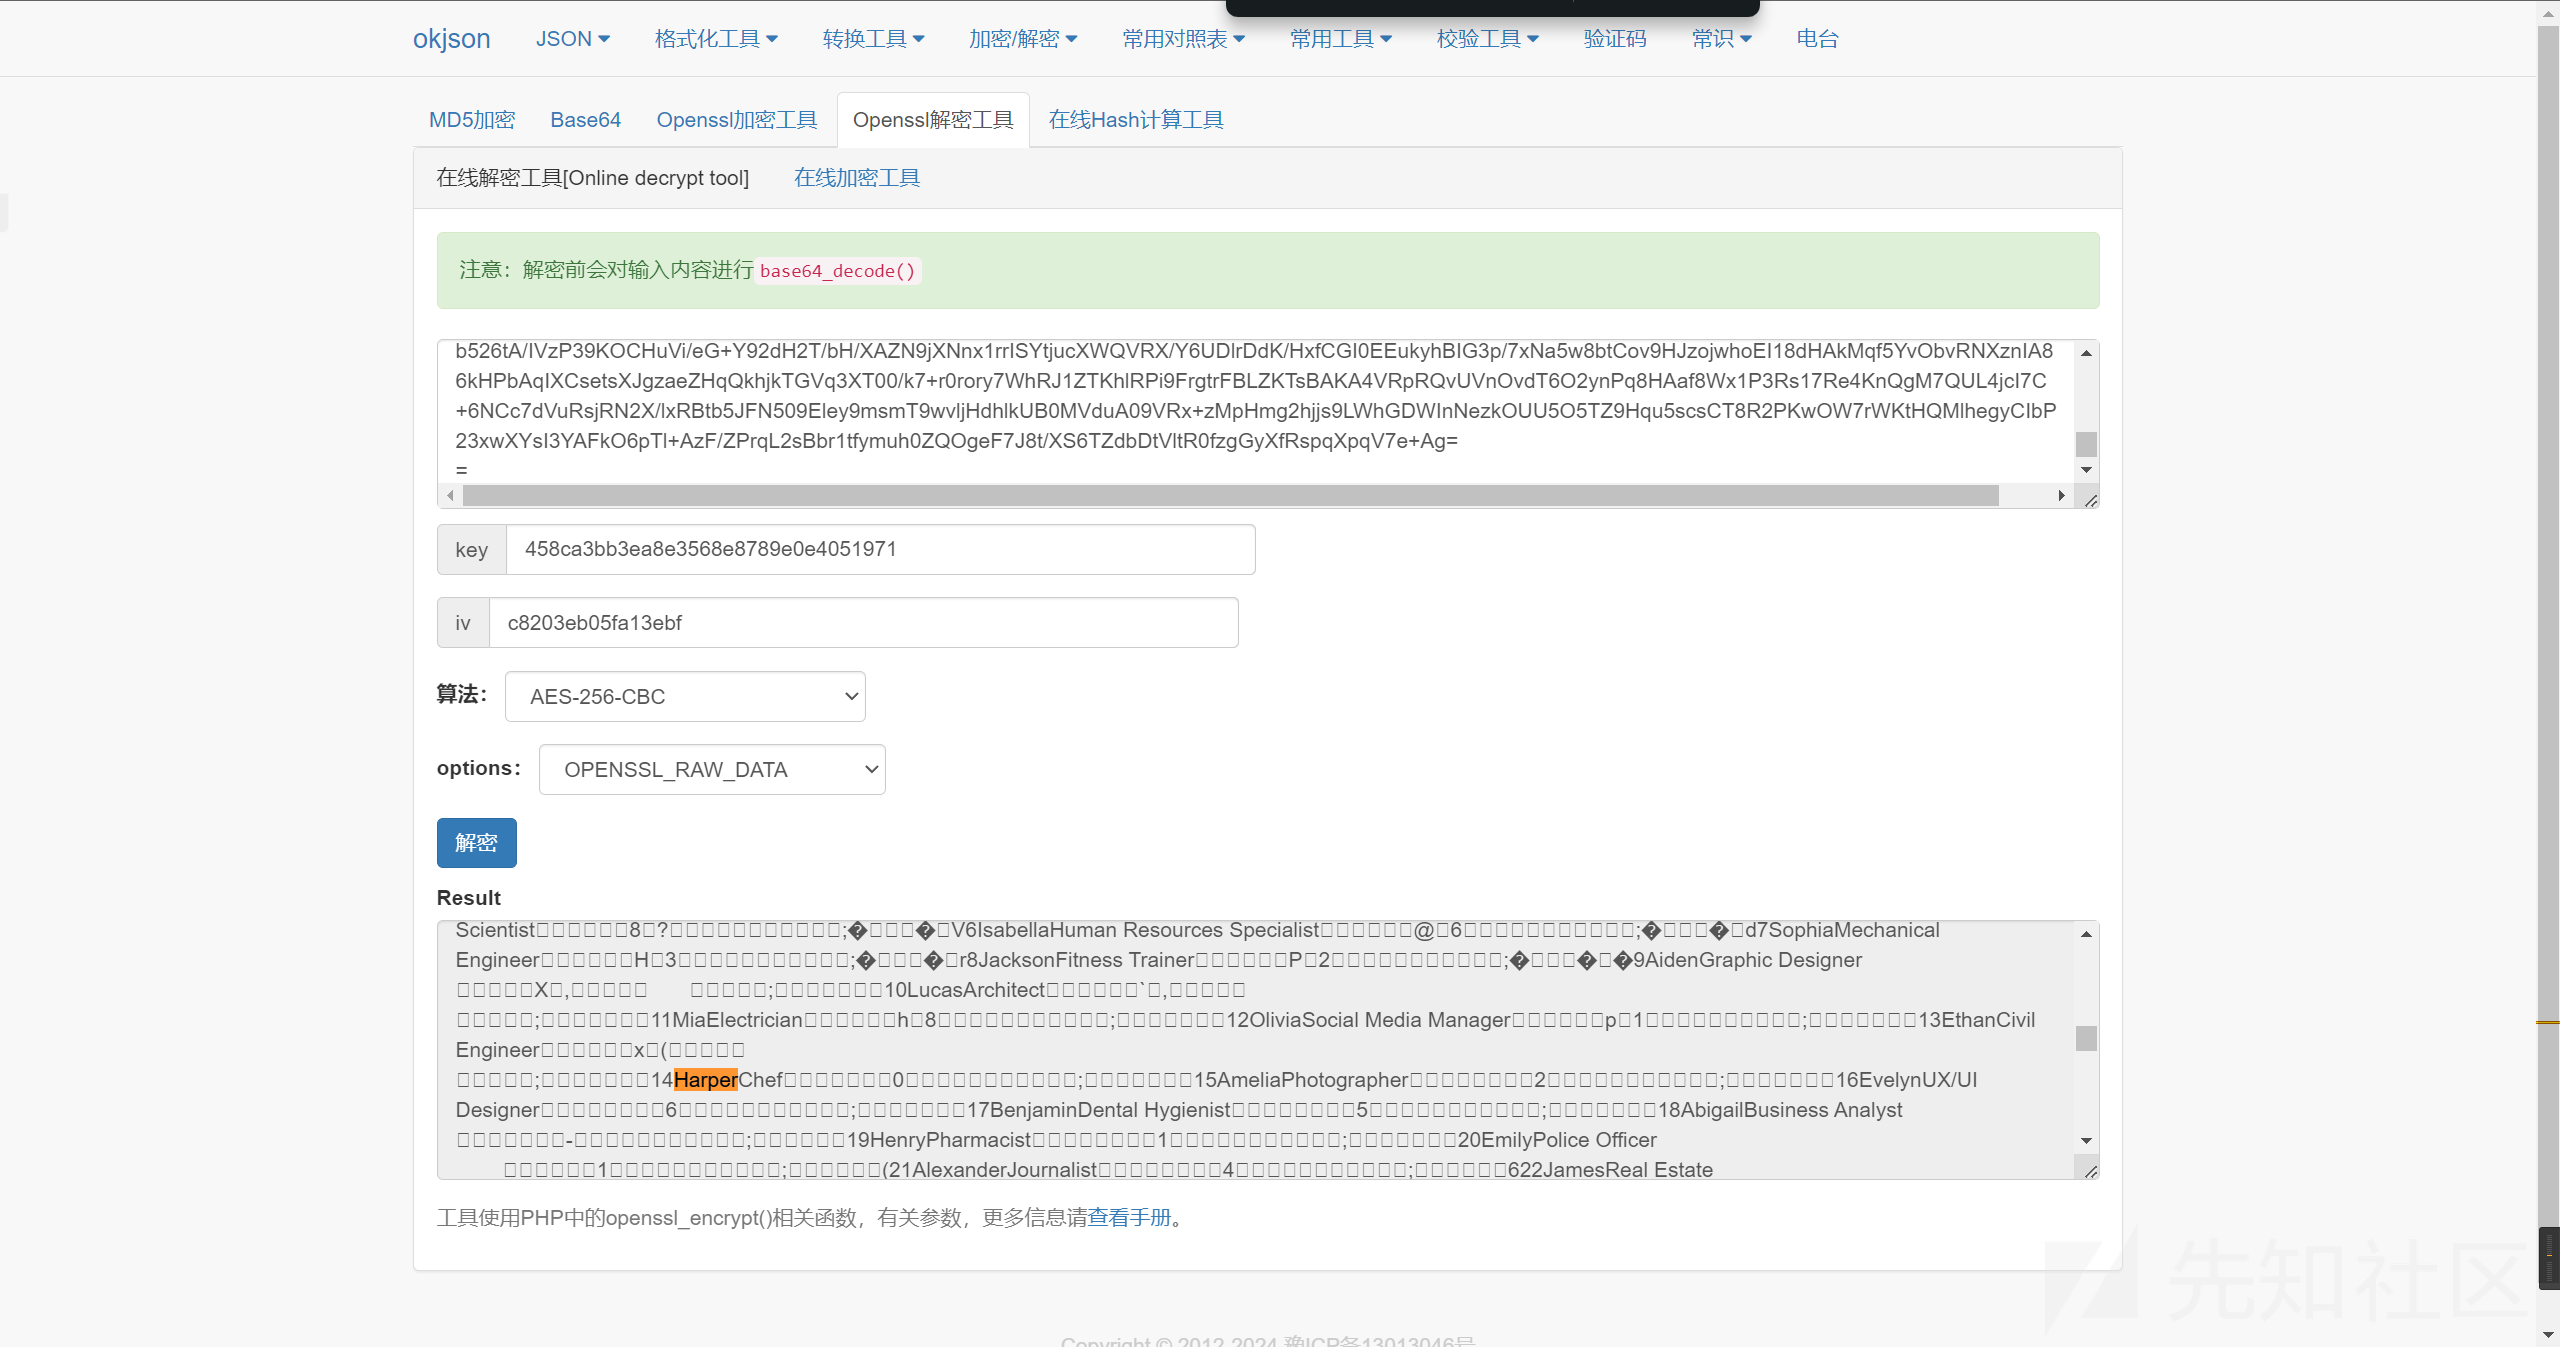Focus the key input field
The width and height of the screenshot is (2560, 1347).
[880, 549]
